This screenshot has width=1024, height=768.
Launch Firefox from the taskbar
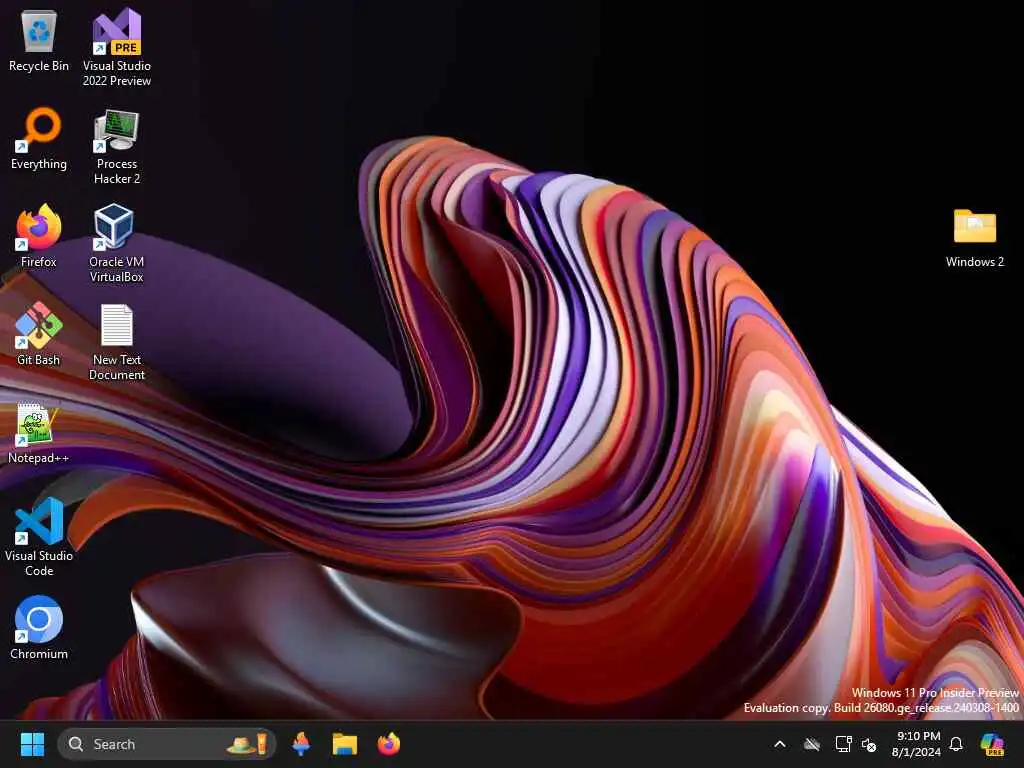click(389, 744)
